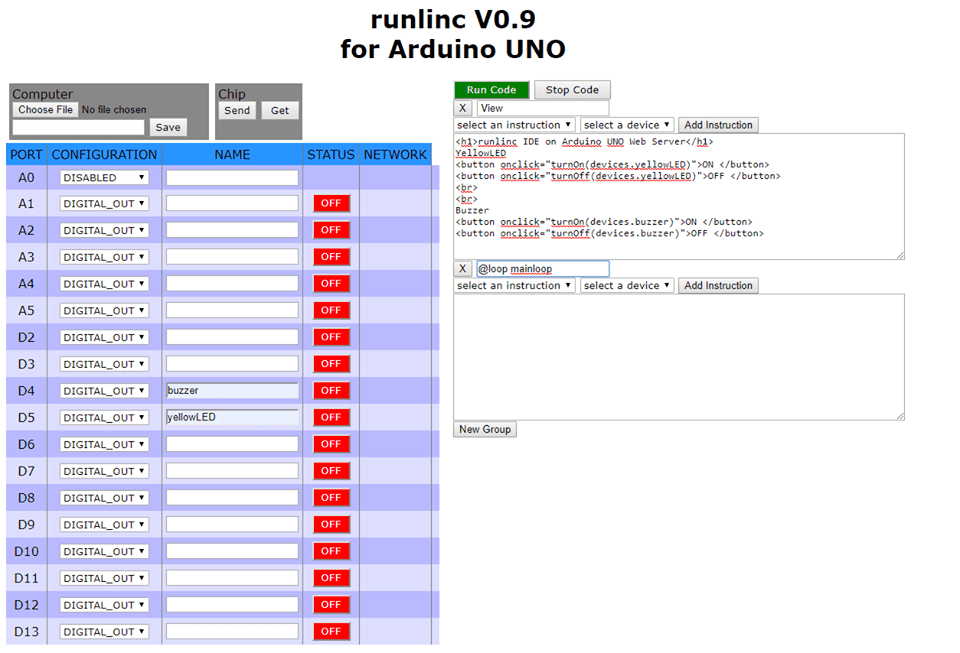Viewport: 960px width, 653px height.
Task: Toggle the OFF status of port D8
Action: pyautogui.click(x=331, y=498)
